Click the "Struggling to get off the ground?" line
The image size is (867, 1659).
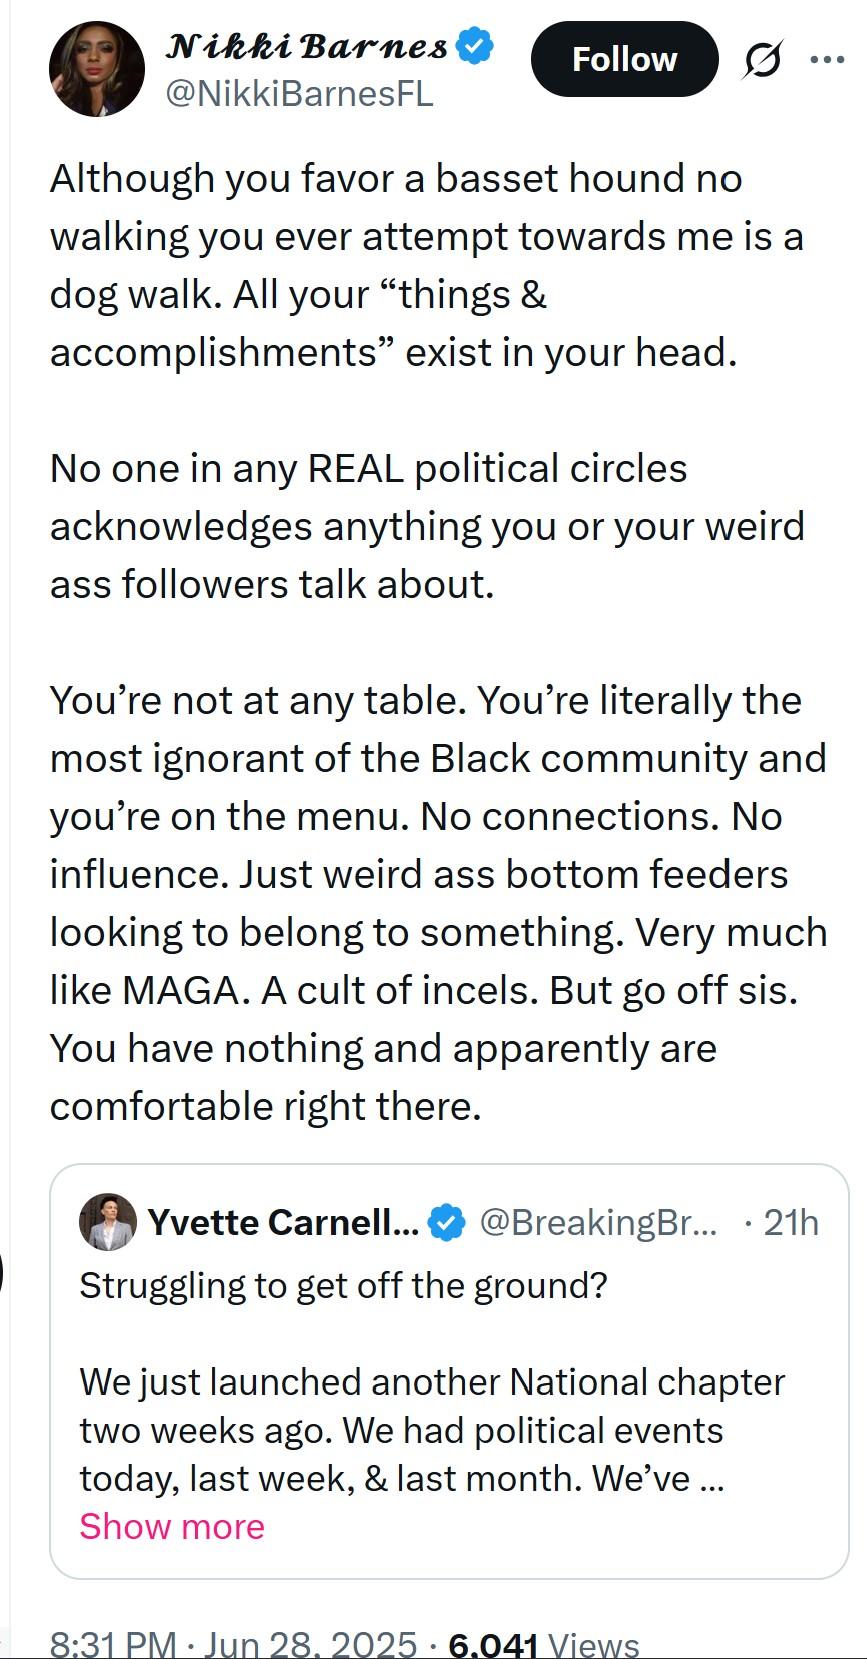pos(343,1285)
